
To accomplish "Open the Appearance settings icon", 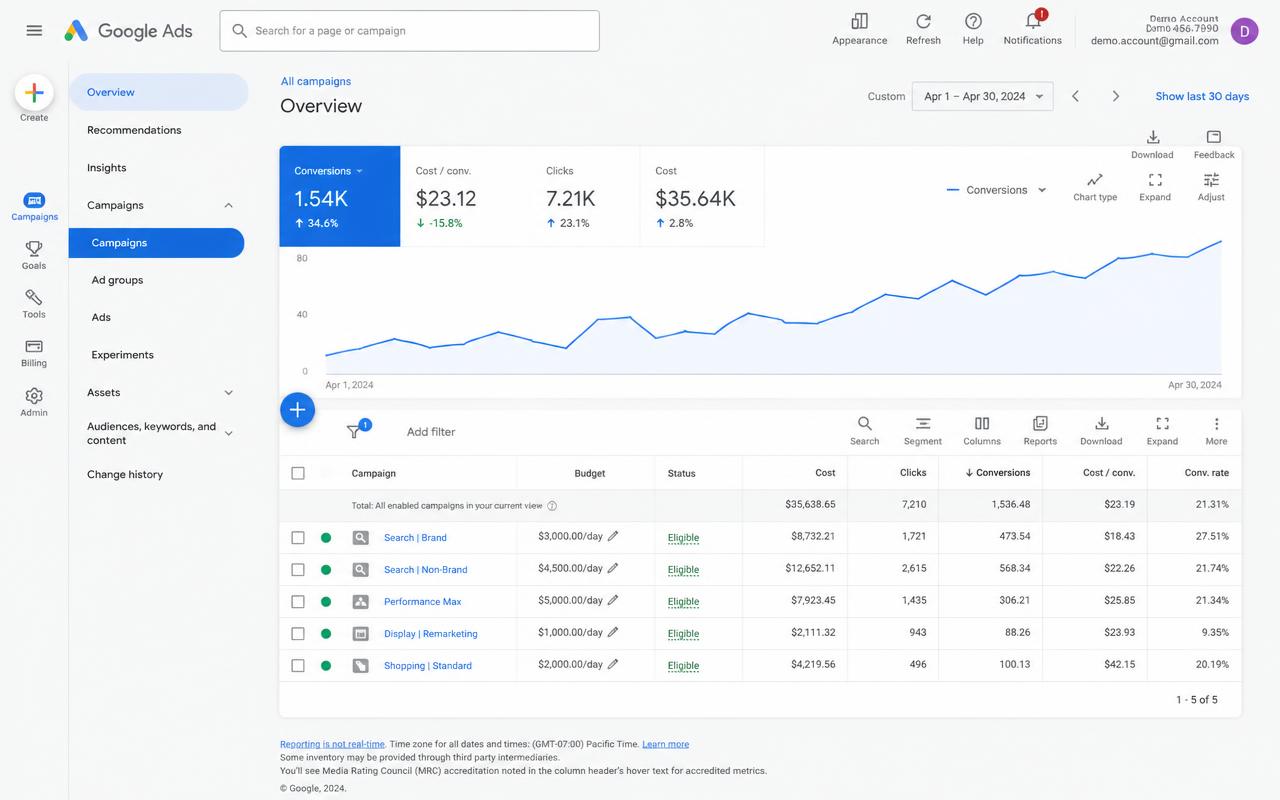I will pos(859,21).
